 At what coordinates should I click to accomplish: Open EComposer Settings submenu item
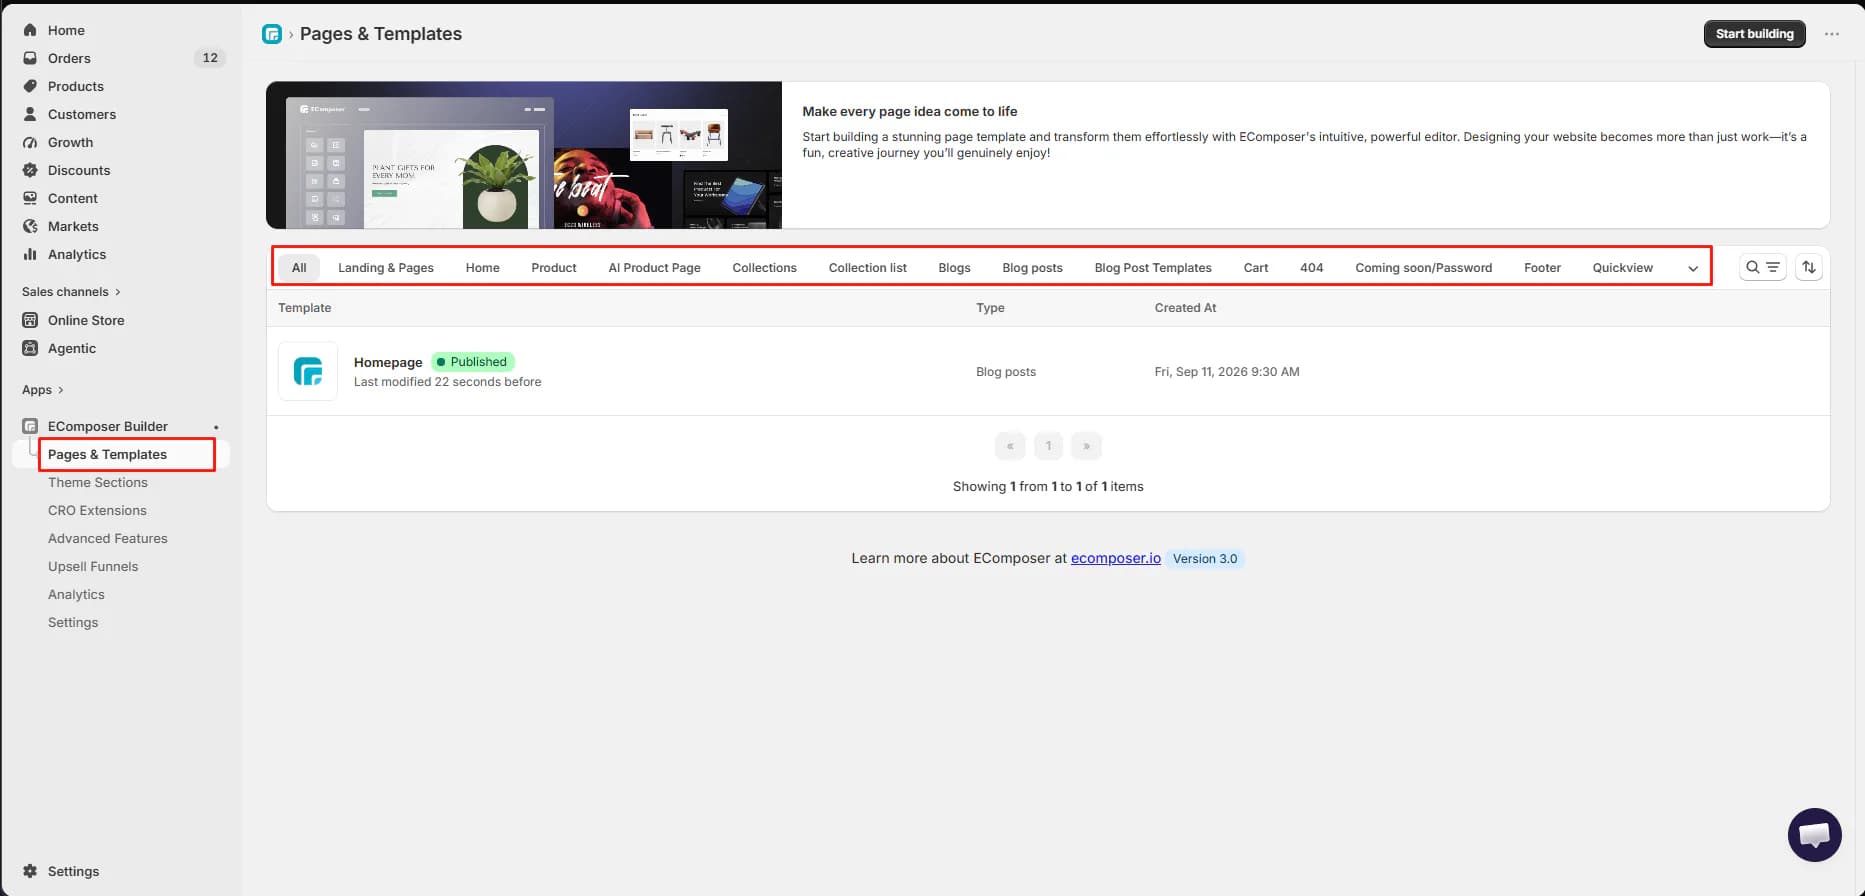coord(73,622)
